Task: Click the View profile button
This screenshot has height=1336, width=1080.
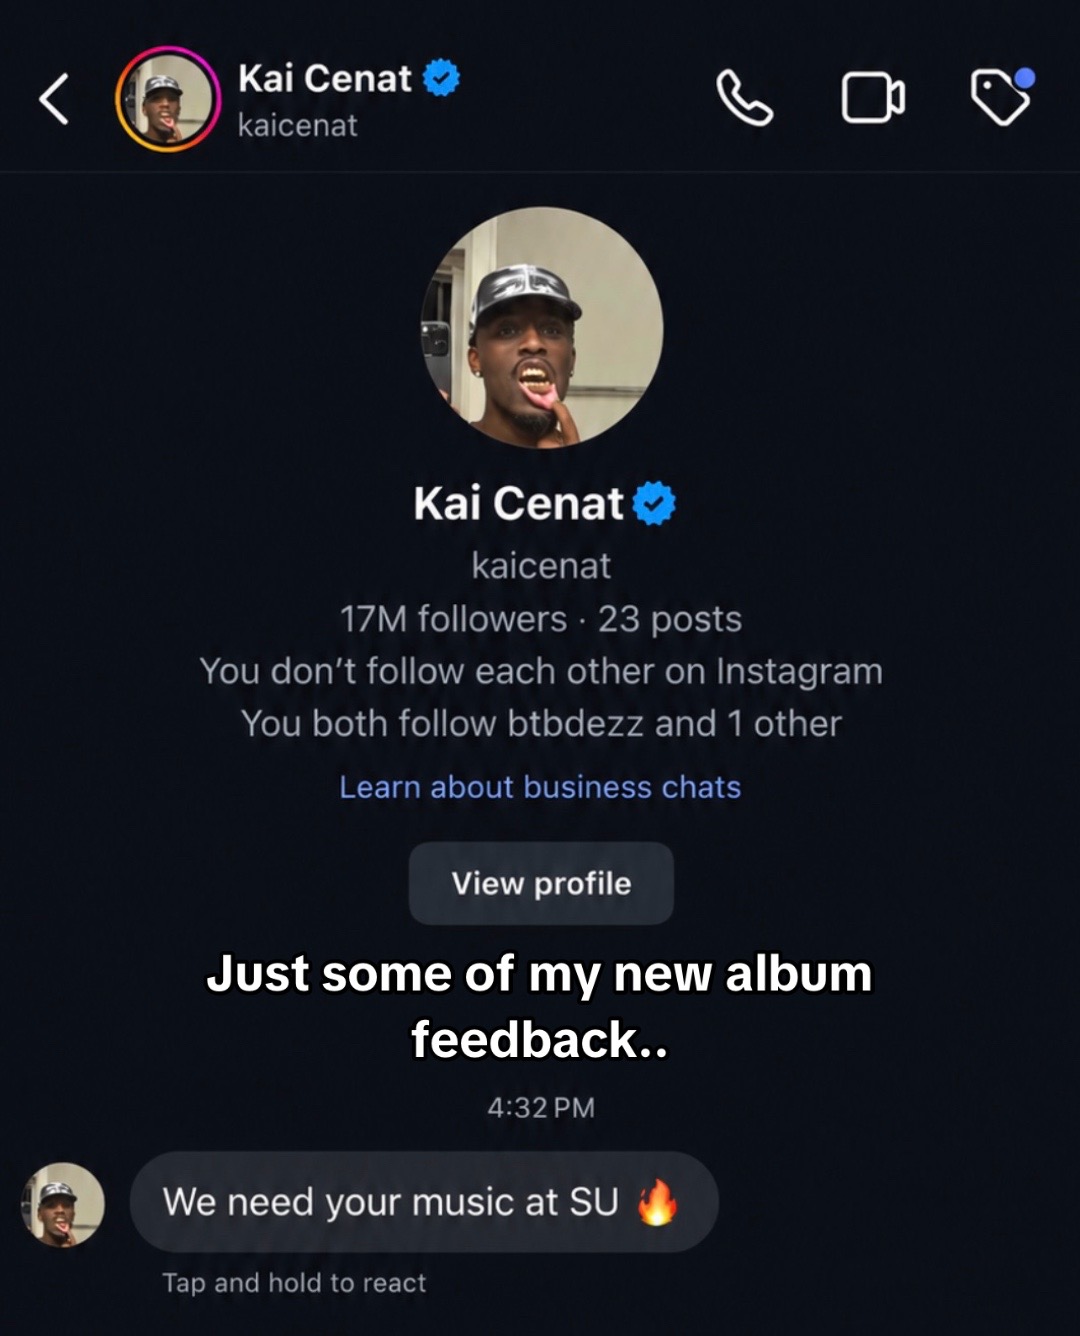Action: point(541,883)
